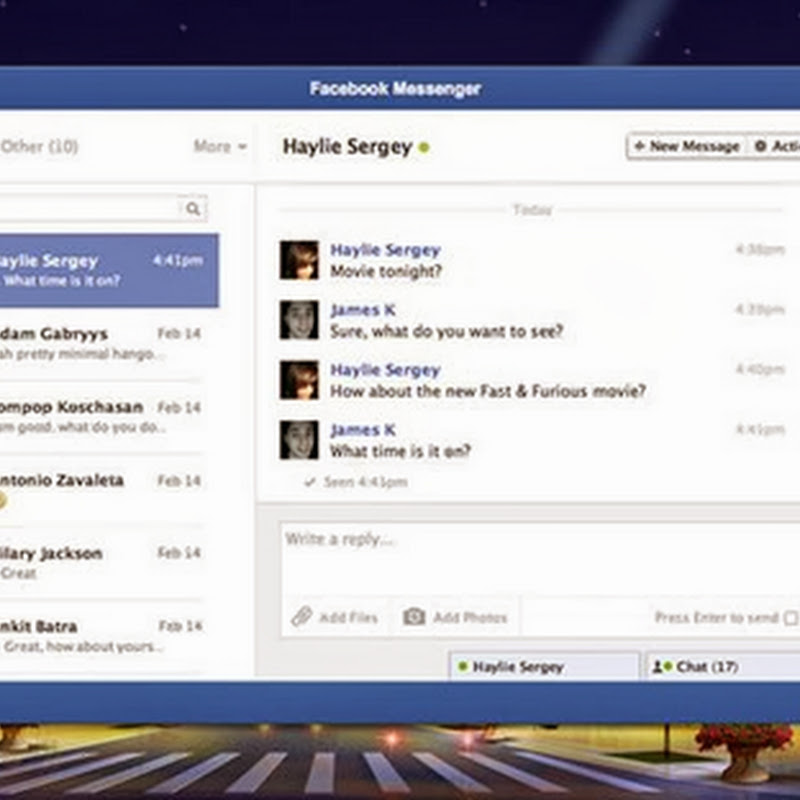This screenshot has width=800, height=800.
Task: Click Haylie Sergey's avatar on Movie tonight message
Action: [299, 260]
